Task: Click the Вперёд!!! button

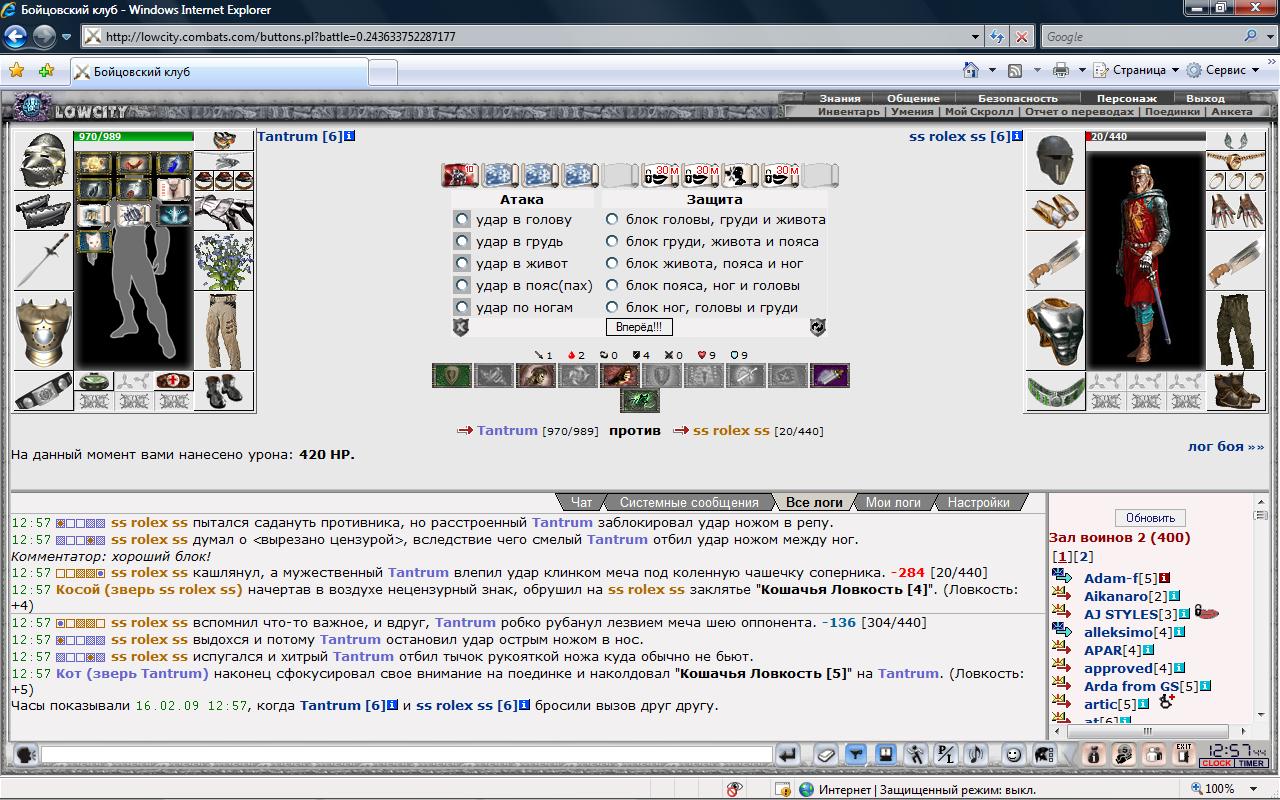Action: click(x=639, y=327)
